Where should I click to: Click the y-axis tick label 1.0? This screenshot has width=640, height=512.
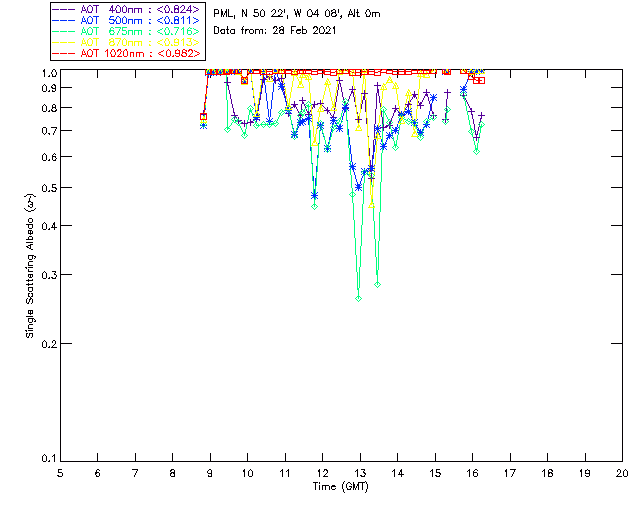point(49,73)
